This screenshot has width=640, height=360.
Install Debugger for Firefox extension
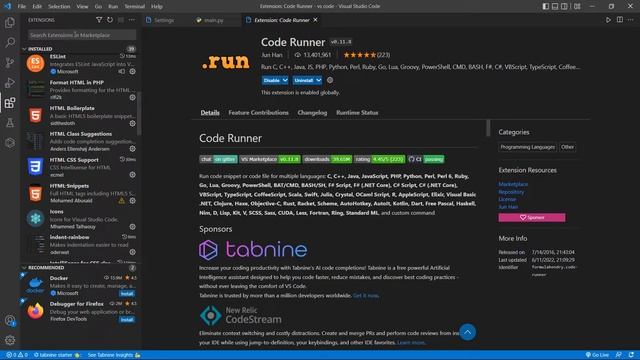[127, 320]
